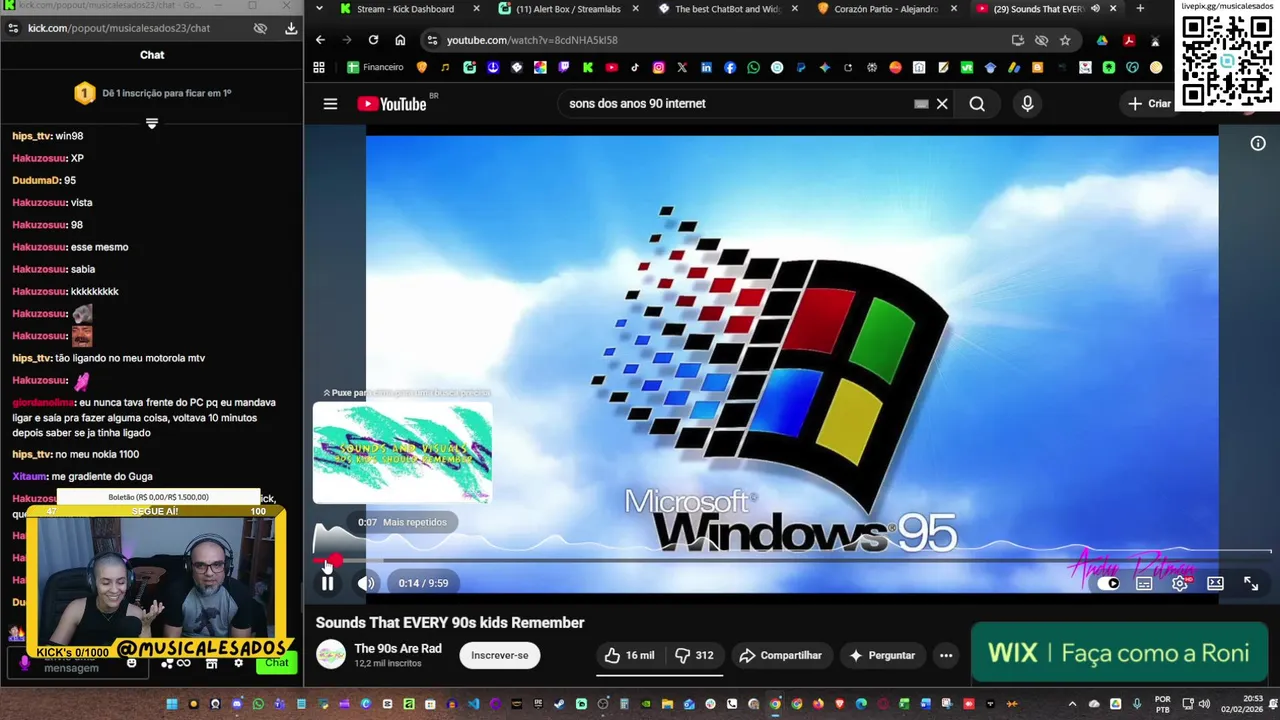Pause the YouTube video
Image resolution: width=1280 pixels, height=720 pixels.
327,583
